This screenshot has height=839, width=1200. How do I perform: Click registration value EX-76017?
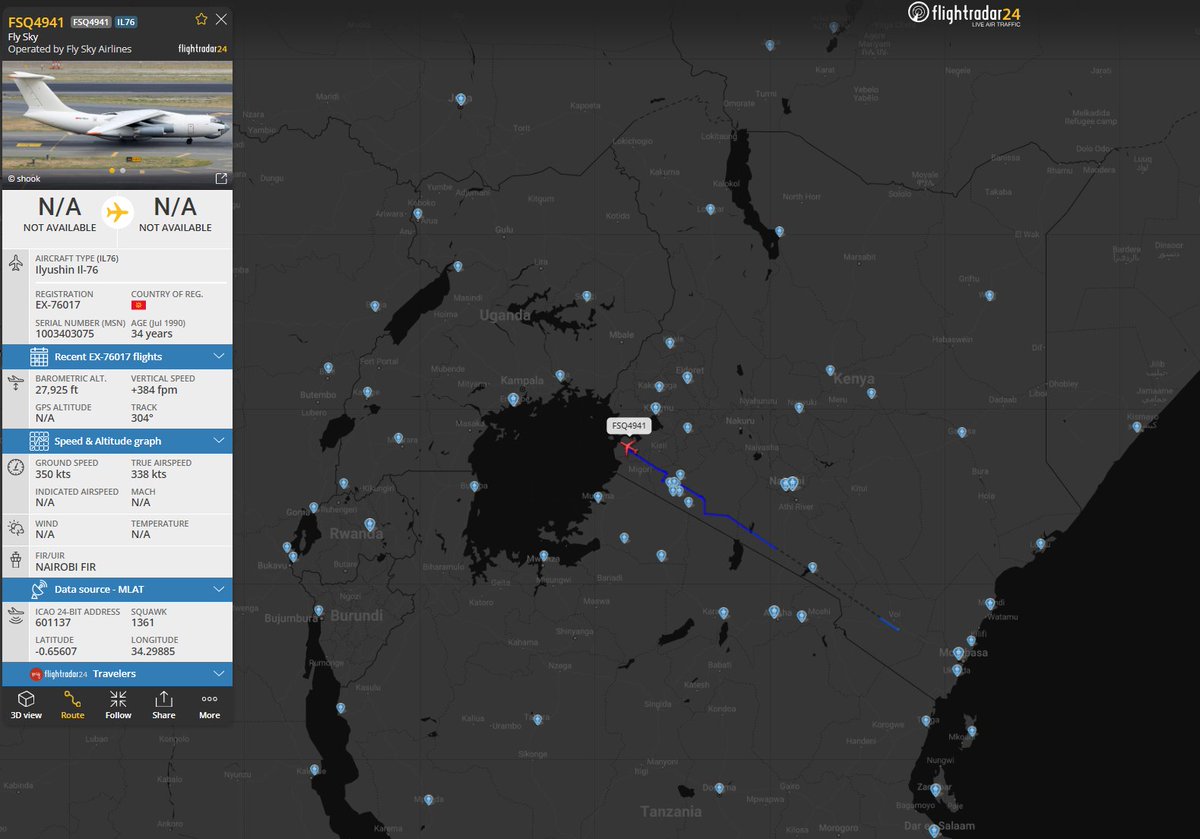pos(58,304)
